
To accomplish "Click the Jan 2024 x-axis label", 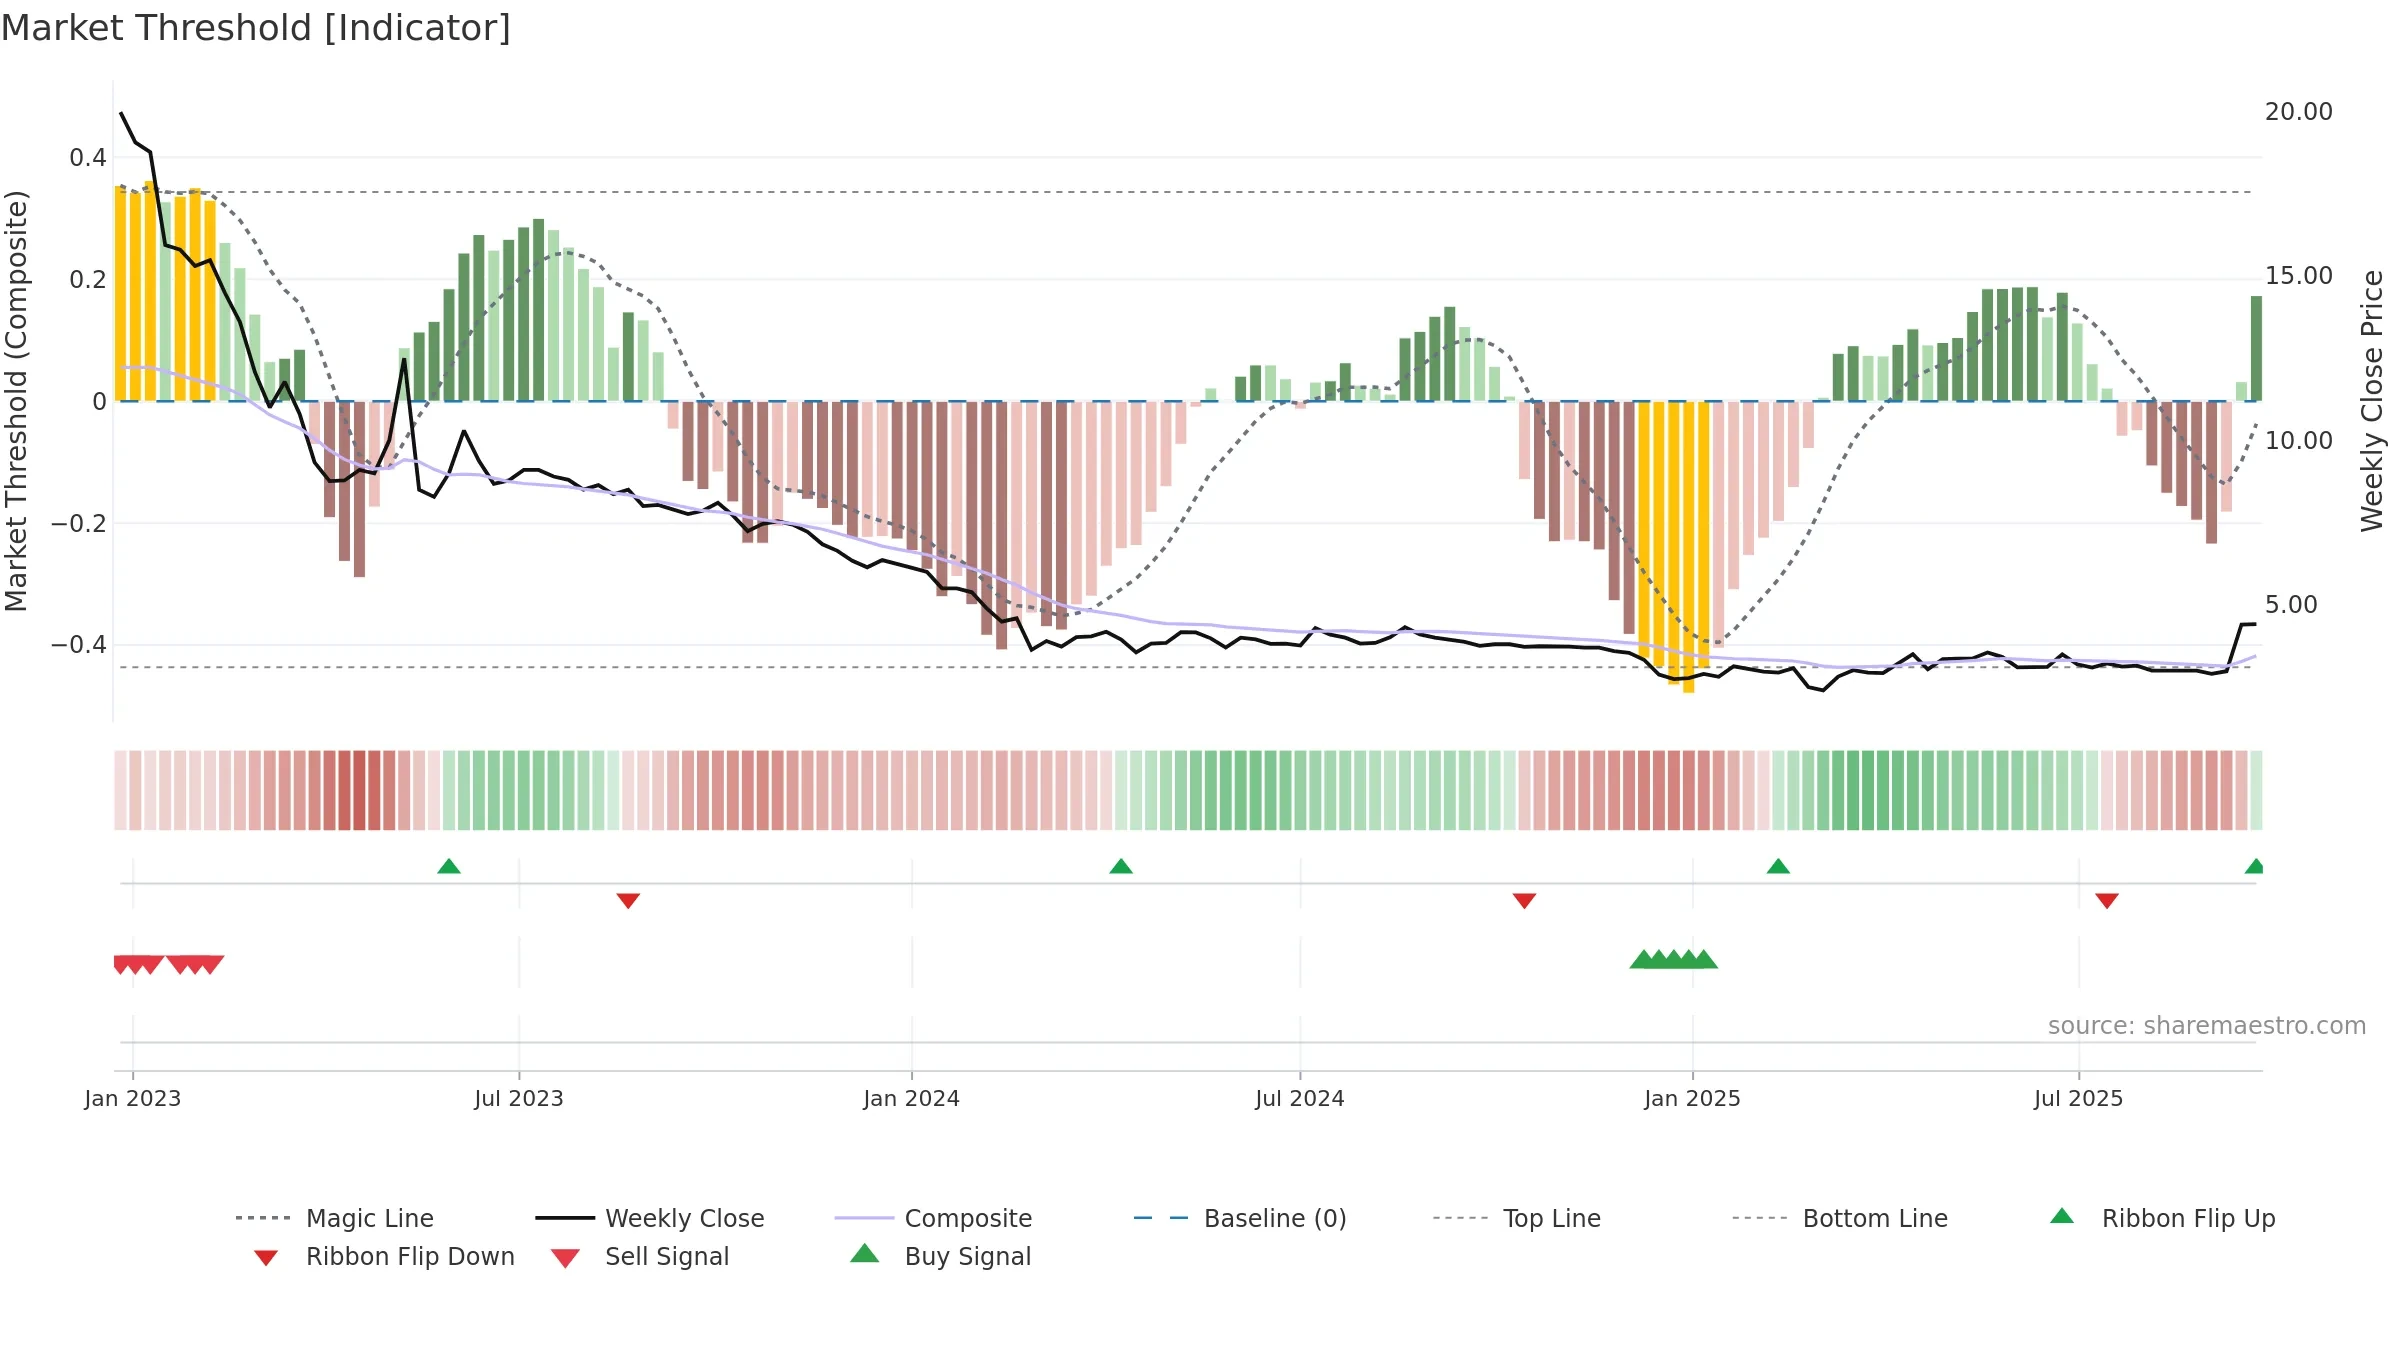I will [912, 1099].
